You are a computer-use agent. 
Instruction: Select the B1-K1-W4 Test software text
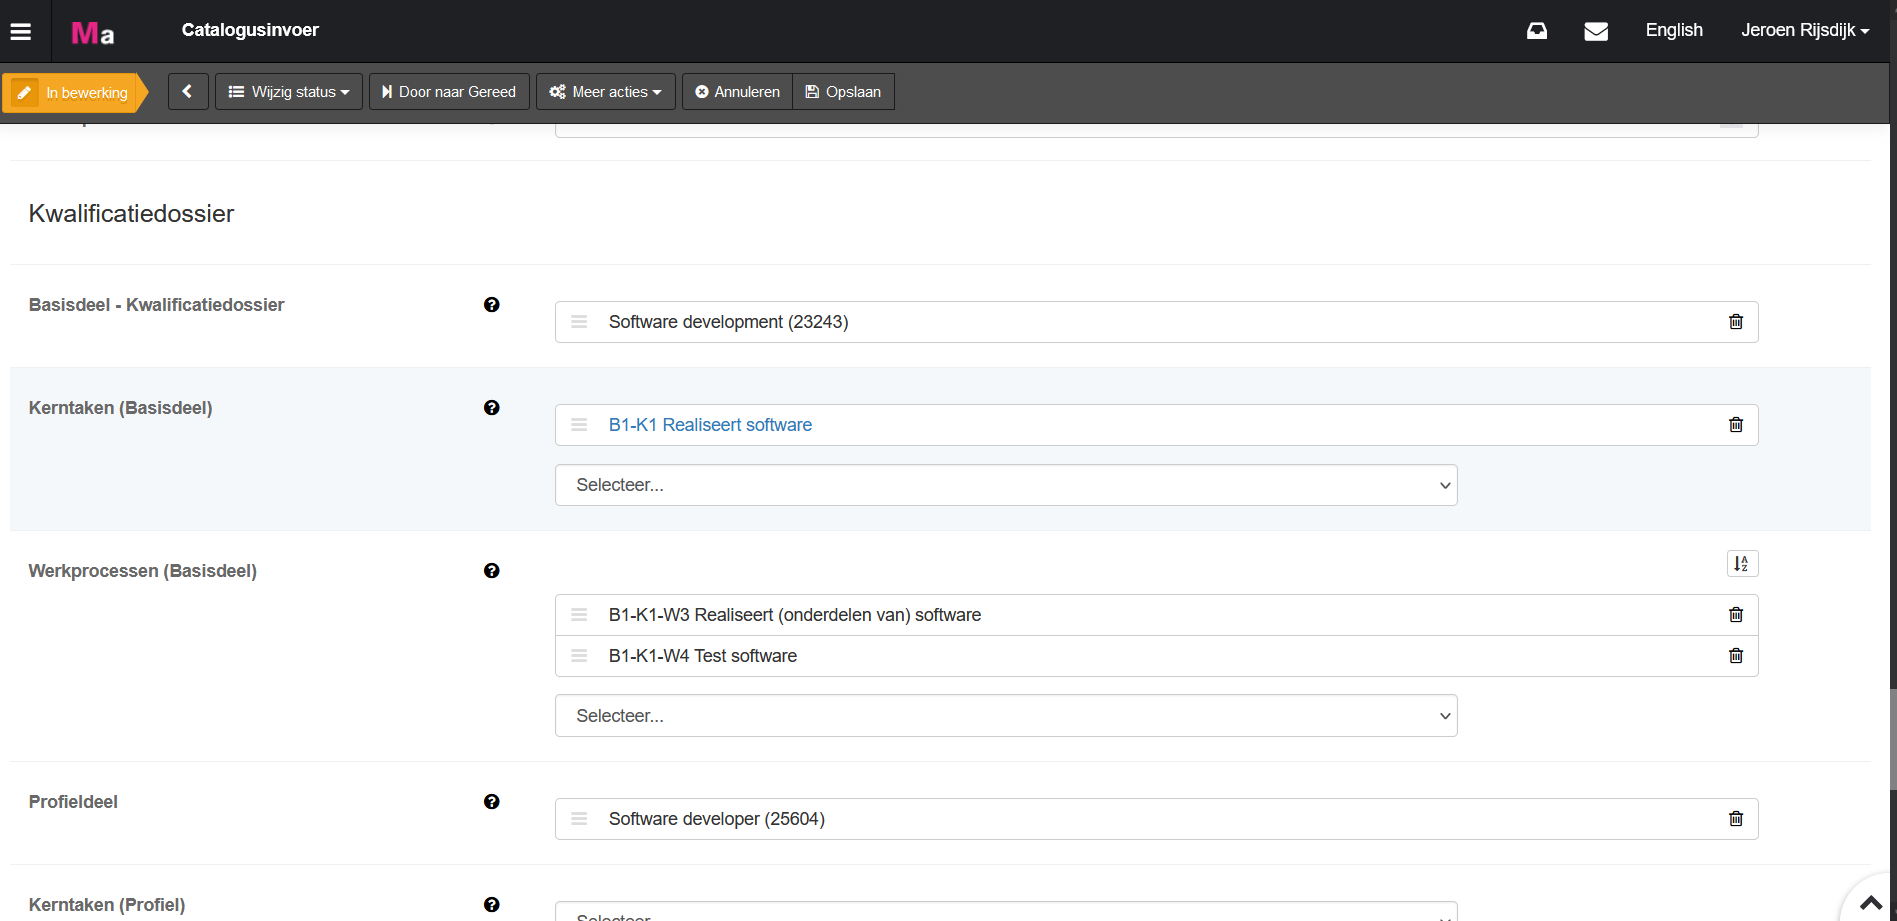click(x=703, y=656)
